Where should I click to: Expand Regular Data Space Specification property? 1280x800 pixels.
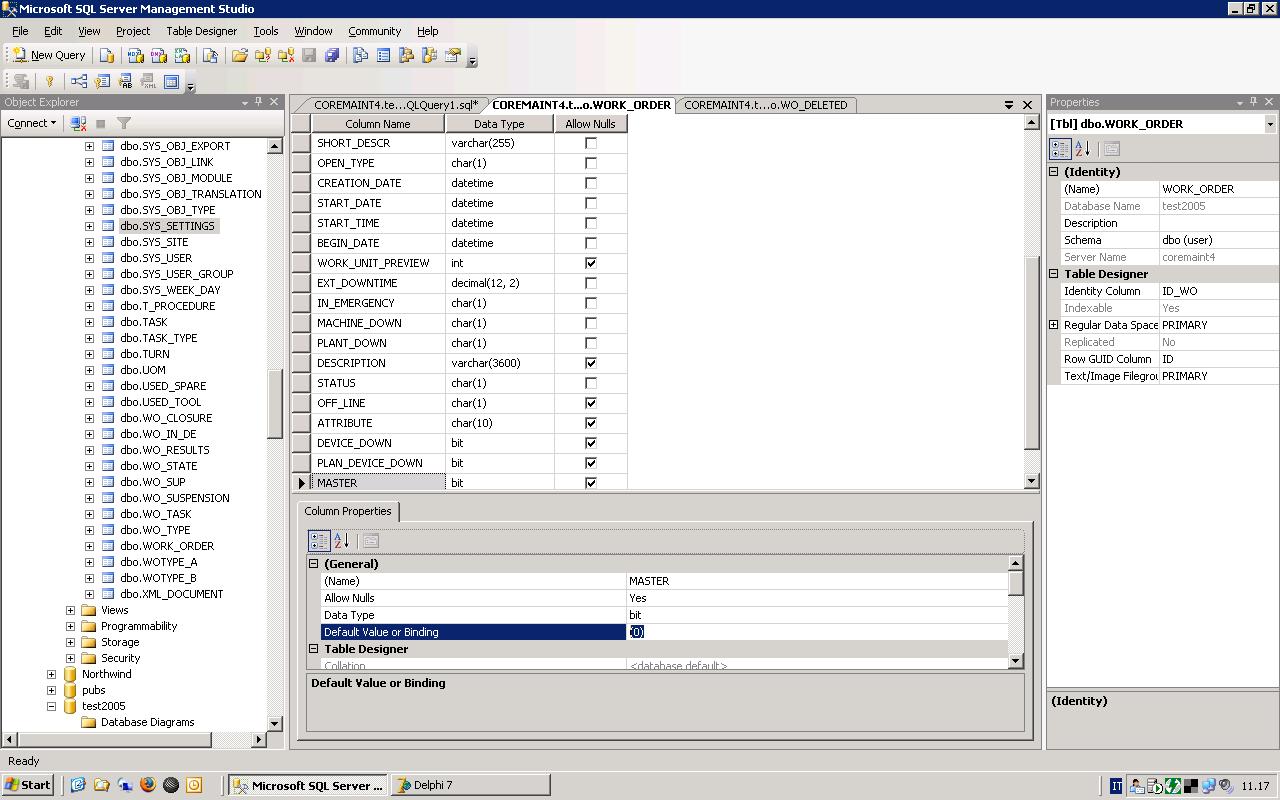pos(1053,325)
